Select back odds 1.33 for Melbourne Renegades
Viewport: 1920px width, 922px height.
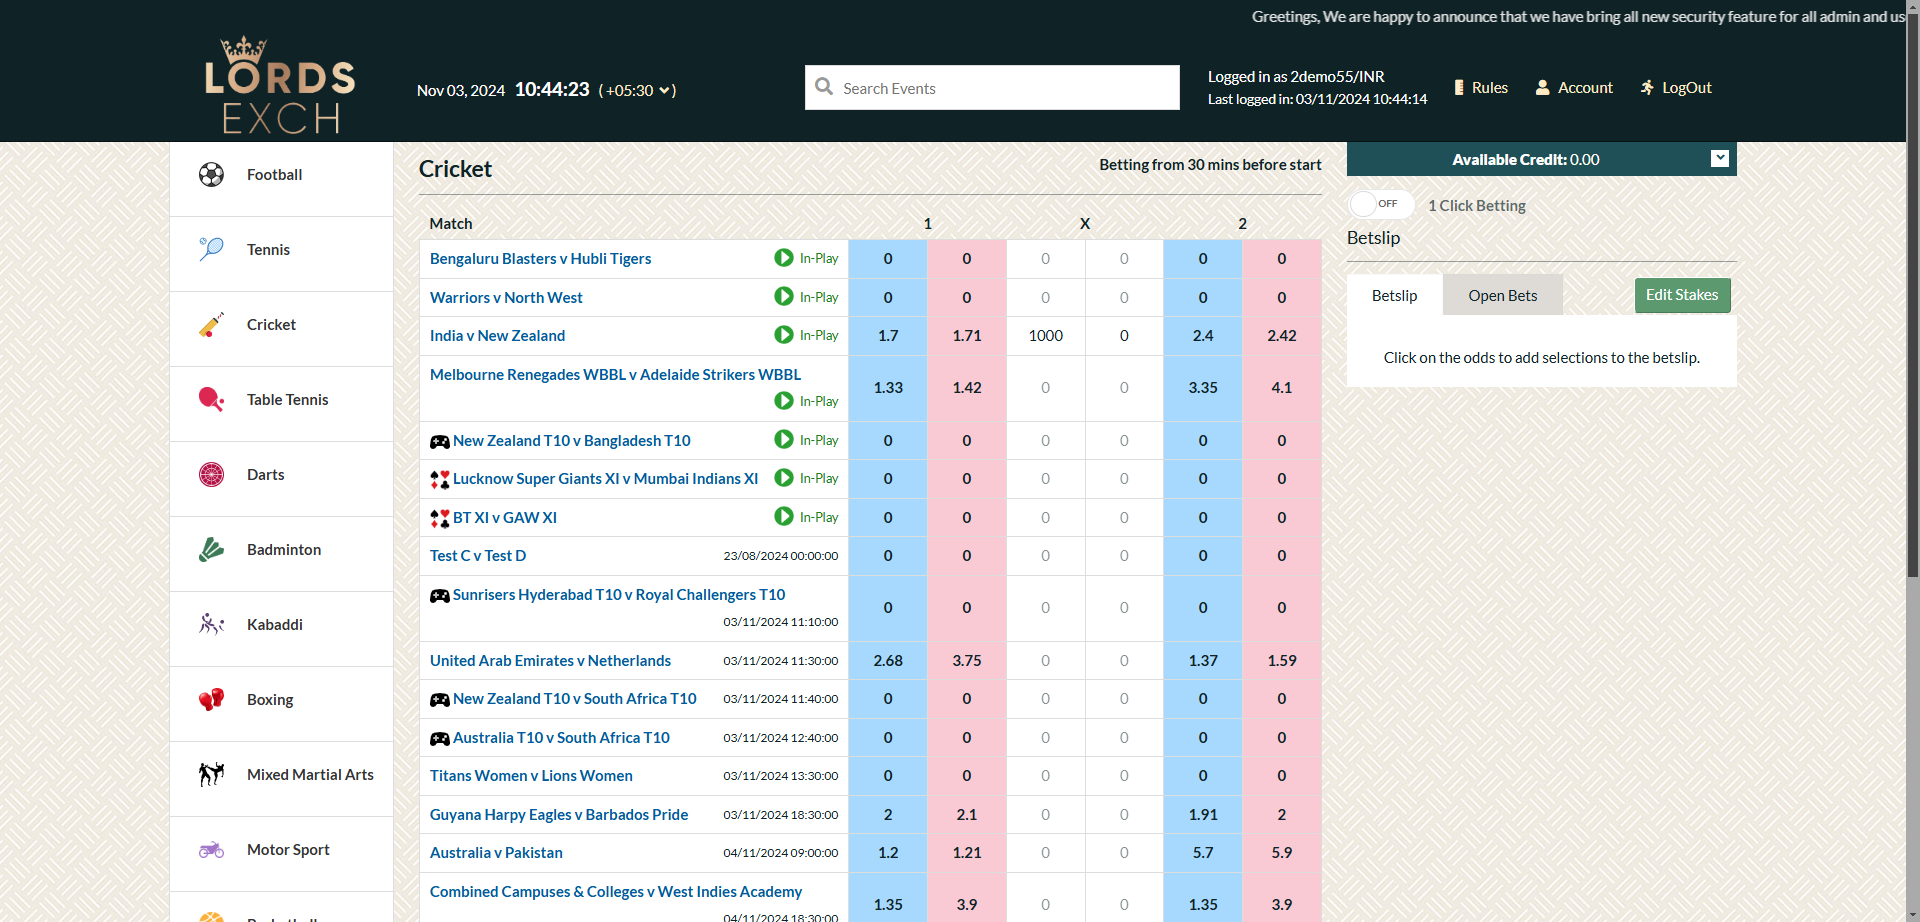(888, 388)
